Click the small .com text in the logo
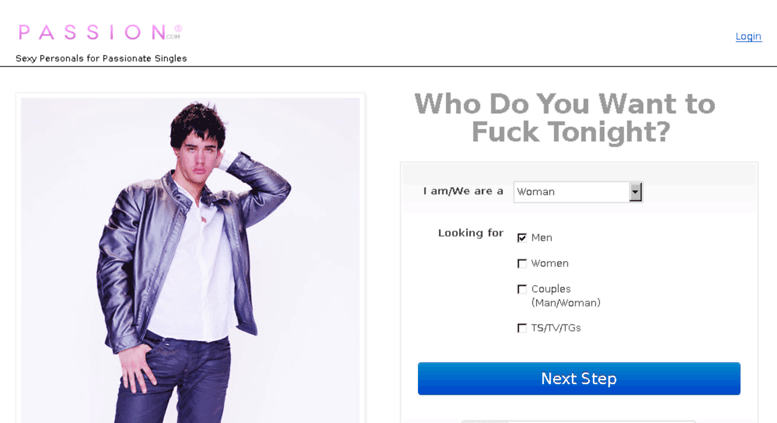Screen dimensions: 777x423 pos(173,37)
